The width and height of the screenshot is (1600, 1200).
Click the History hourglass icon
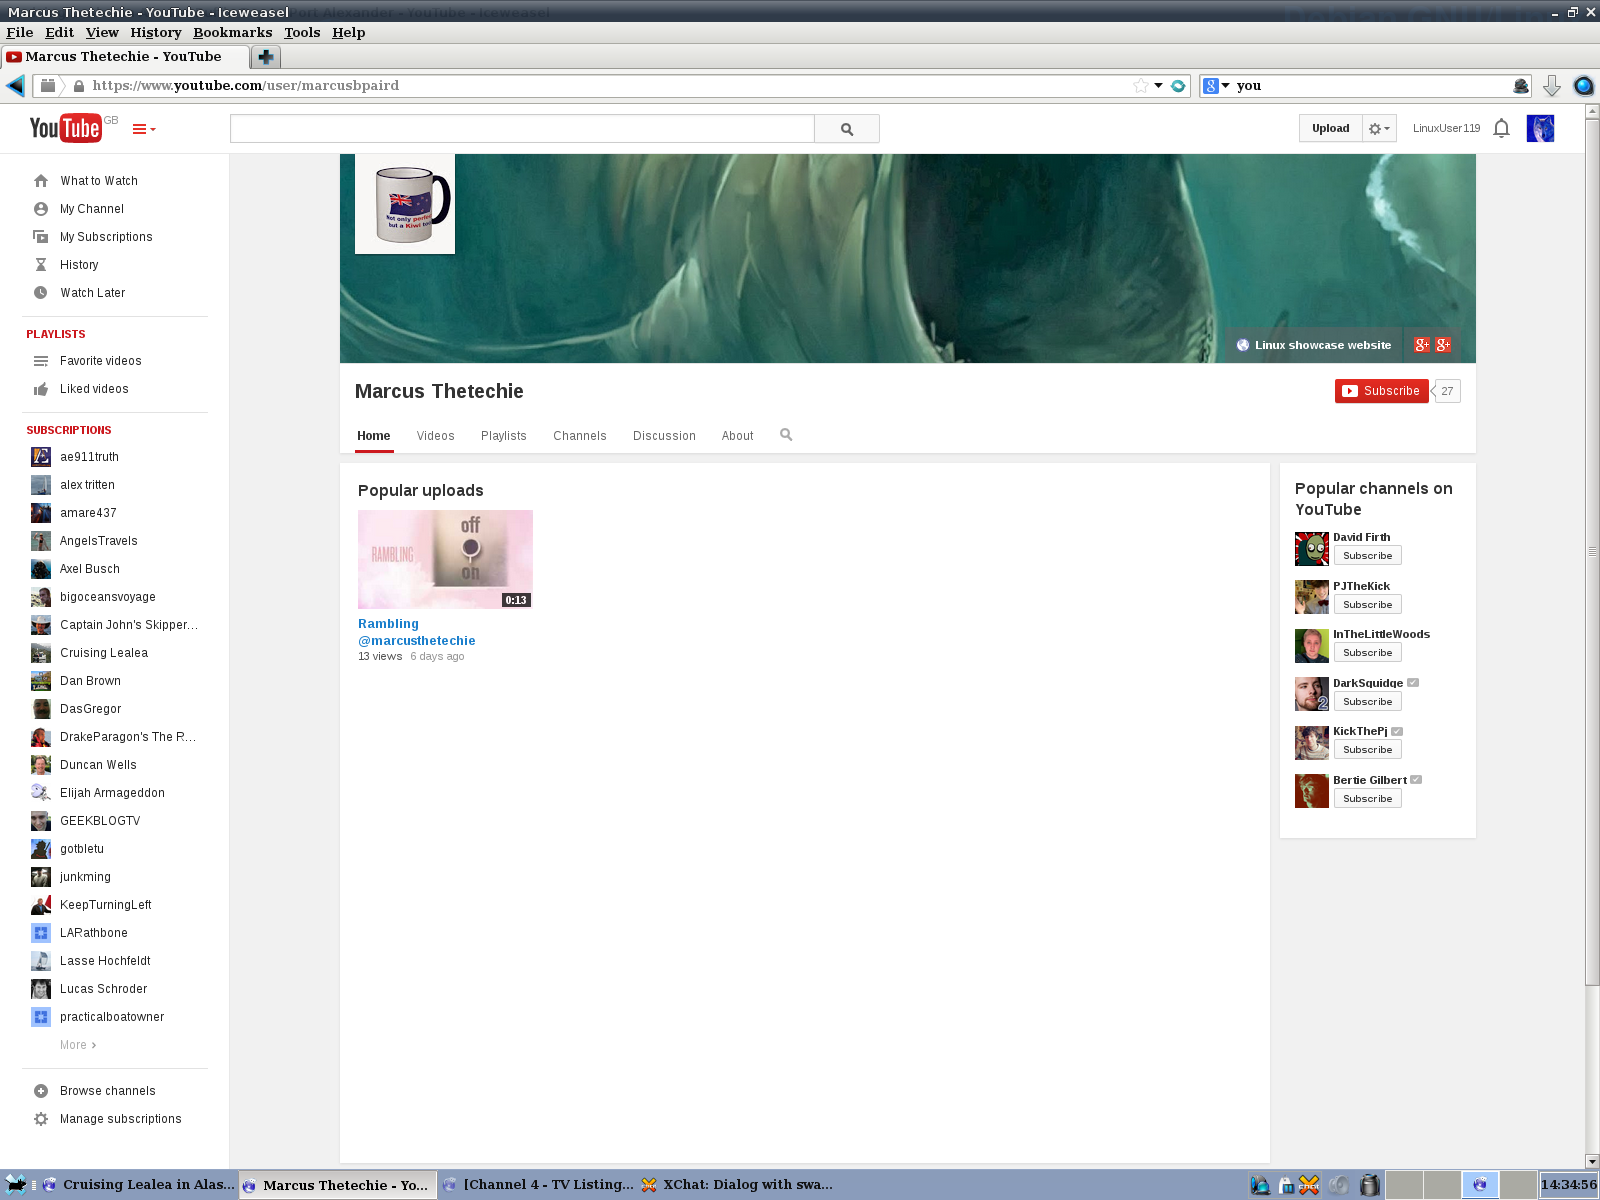[41, 265]
